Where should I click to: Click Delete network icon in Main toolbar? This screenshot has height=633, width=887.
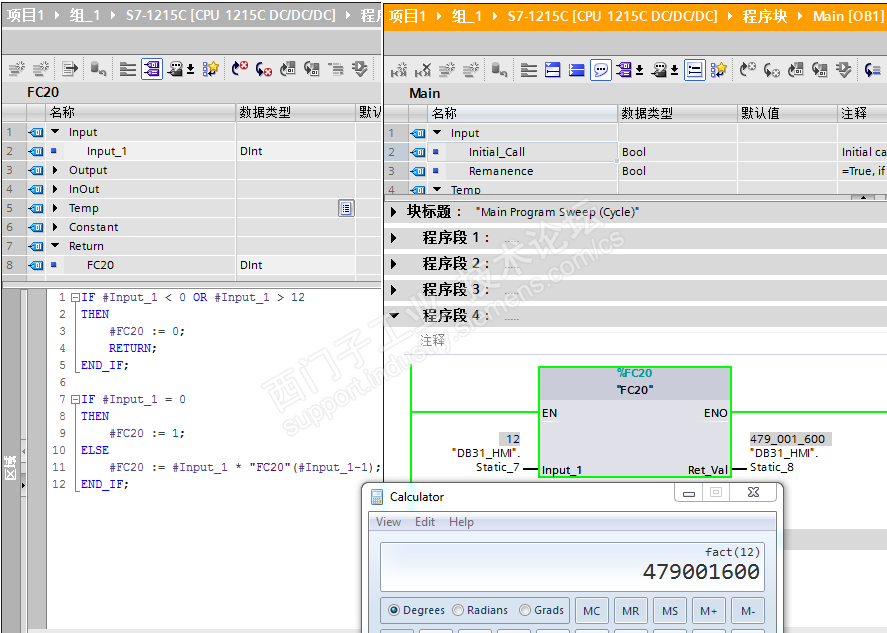point(423,70)
